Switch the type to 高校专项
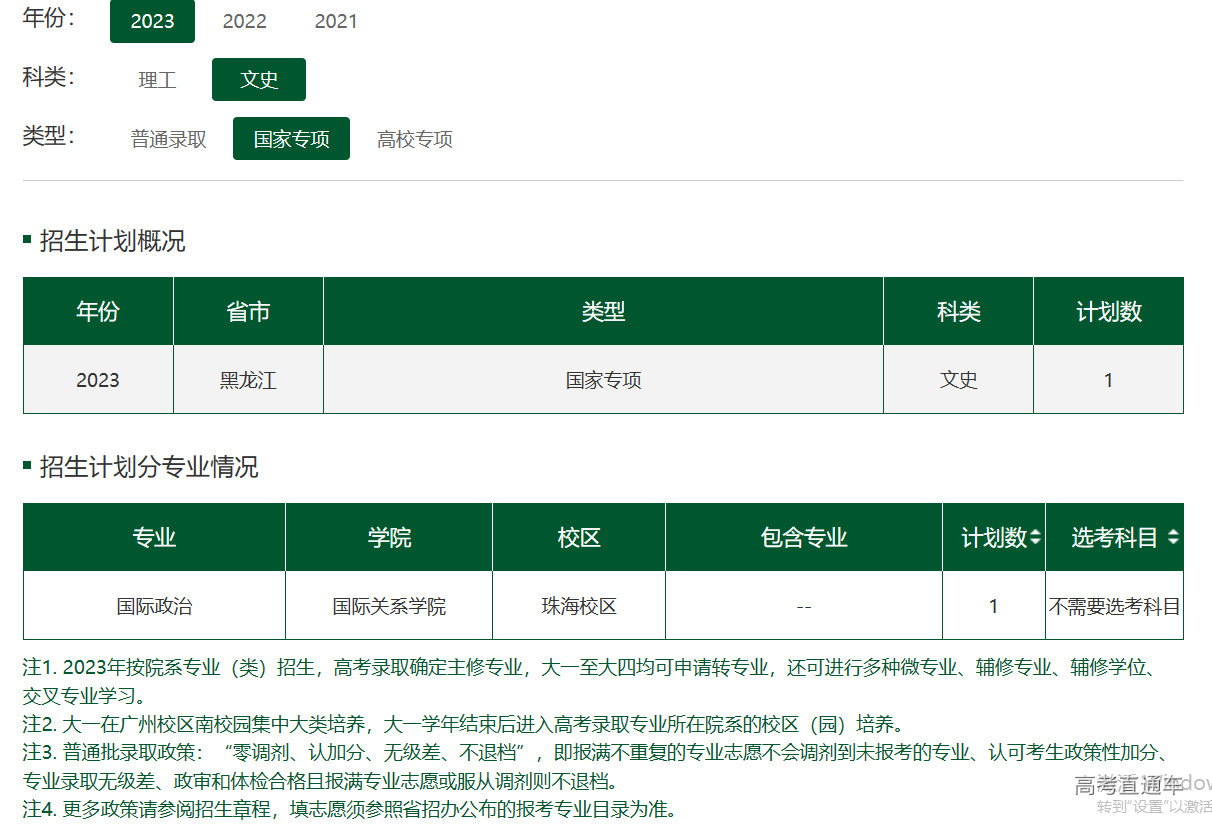 [x=415, y=139]
